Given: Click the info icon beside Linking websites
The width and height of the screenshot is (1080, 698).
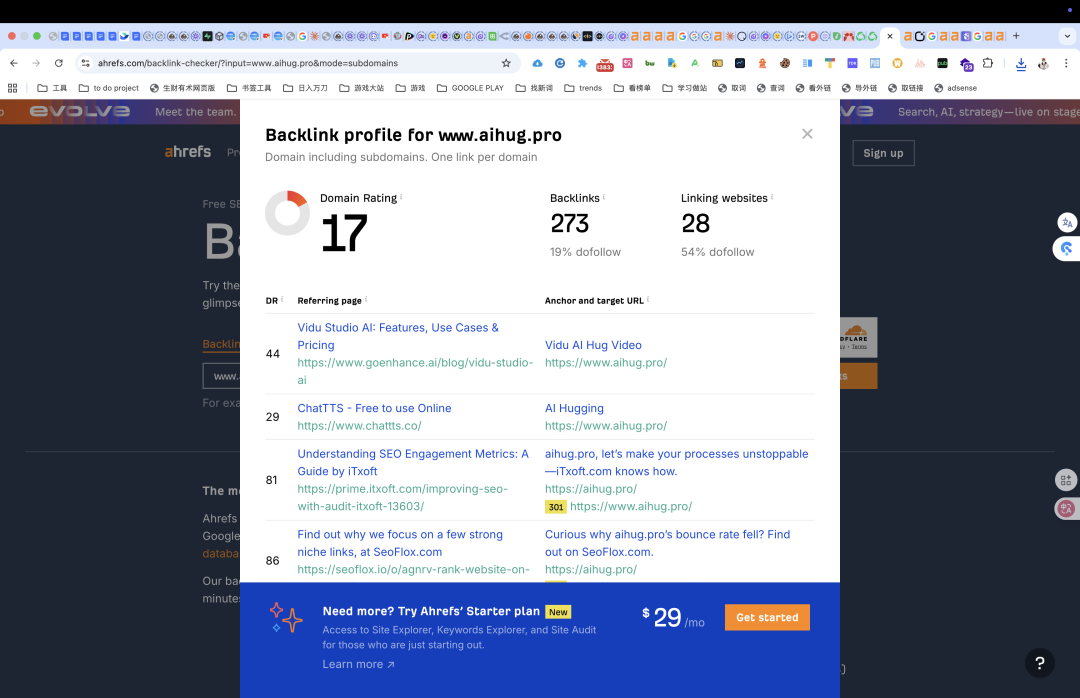Looking at the screenshot, I should coord(772,196).
